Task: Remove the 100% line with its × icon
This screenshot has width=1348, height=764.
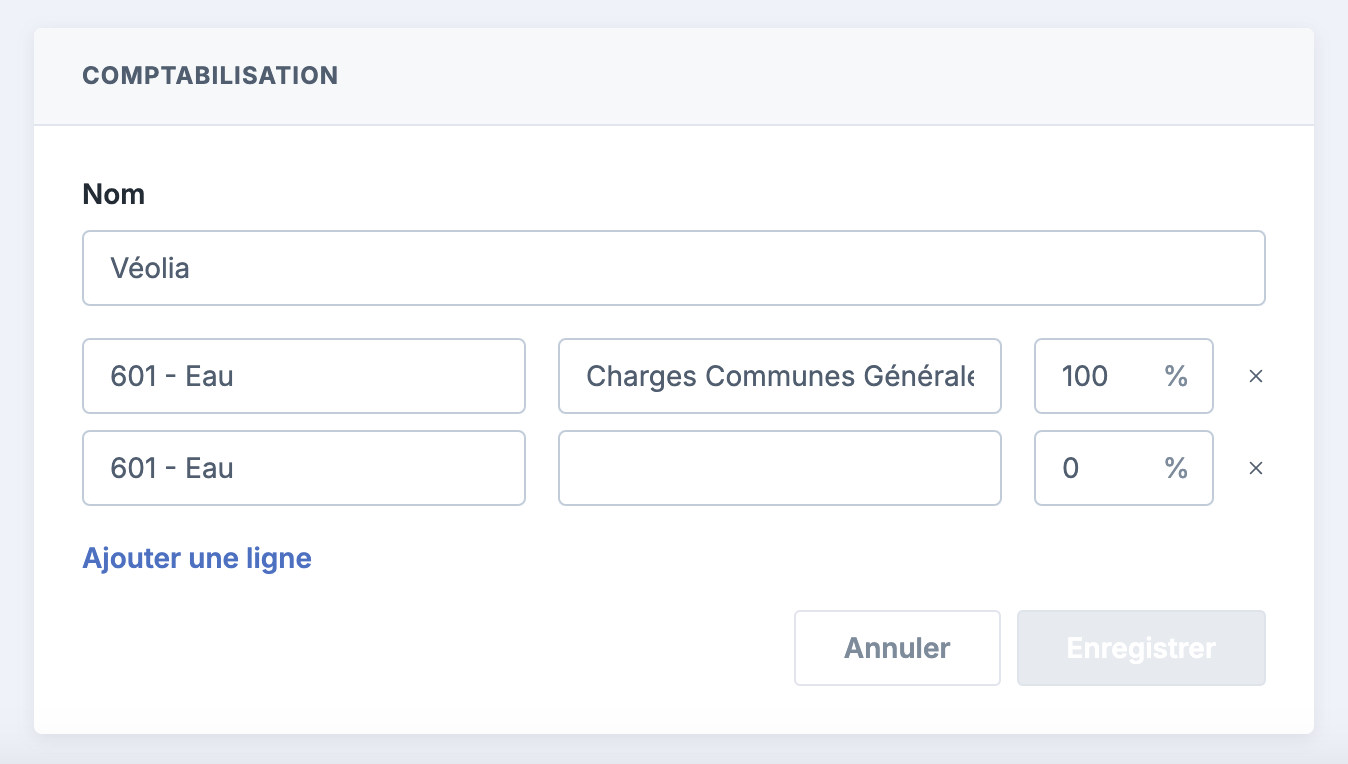Action: (x=1256, y=377)
